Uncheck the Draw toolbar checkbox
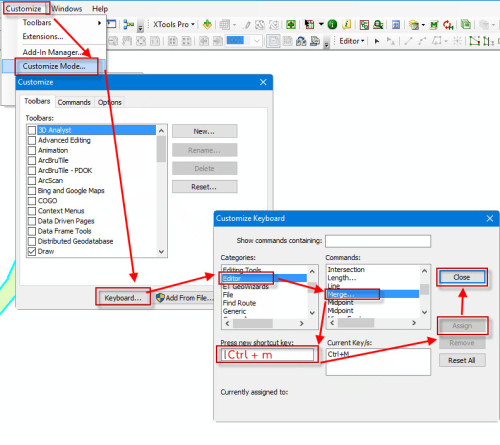 pos(32,251)
